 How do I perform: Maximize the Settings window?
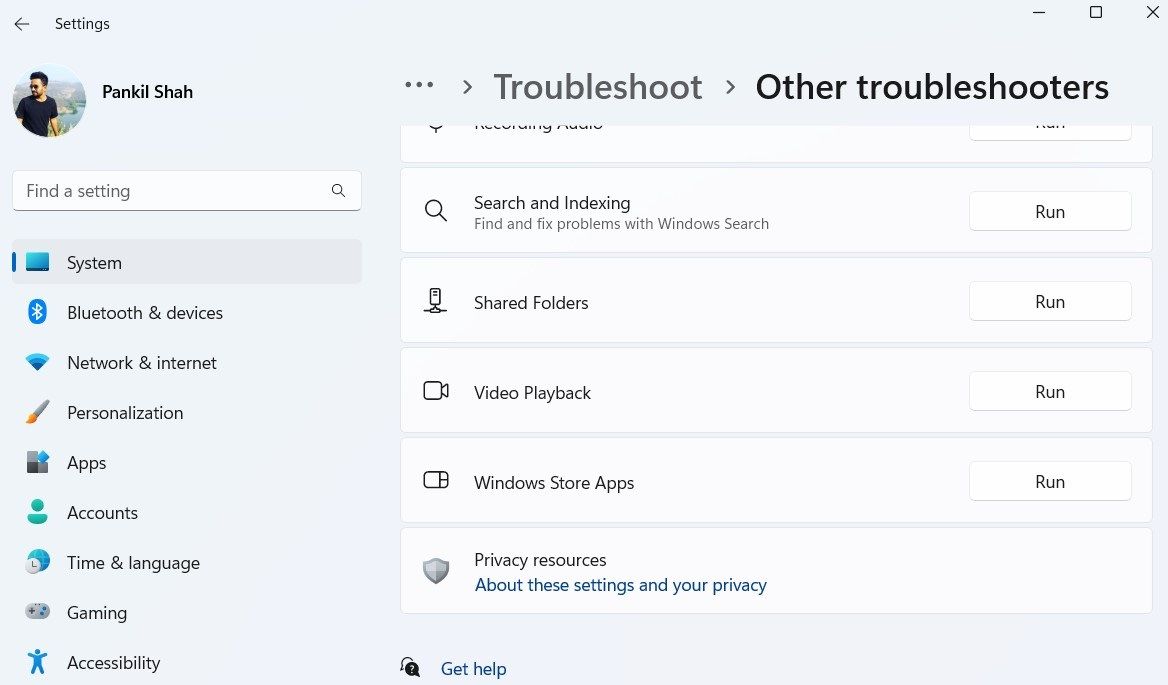[x=1096, y=13]
